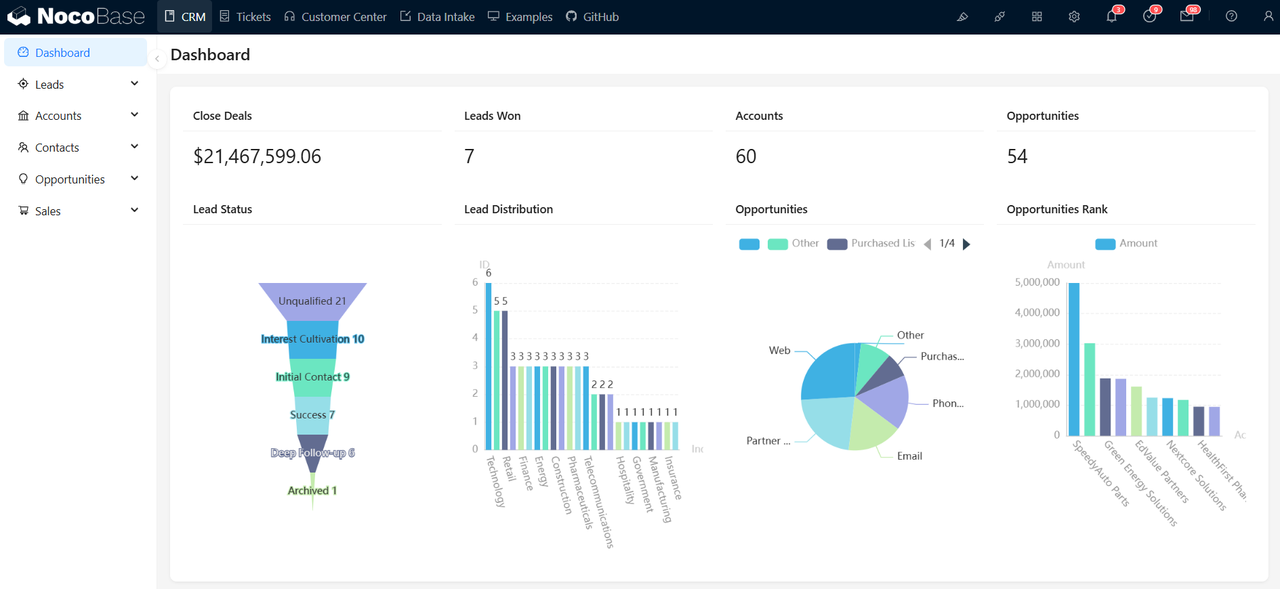Click the Archived 1 funnel label
The image size is (1280, 589).
pos(312,491)
